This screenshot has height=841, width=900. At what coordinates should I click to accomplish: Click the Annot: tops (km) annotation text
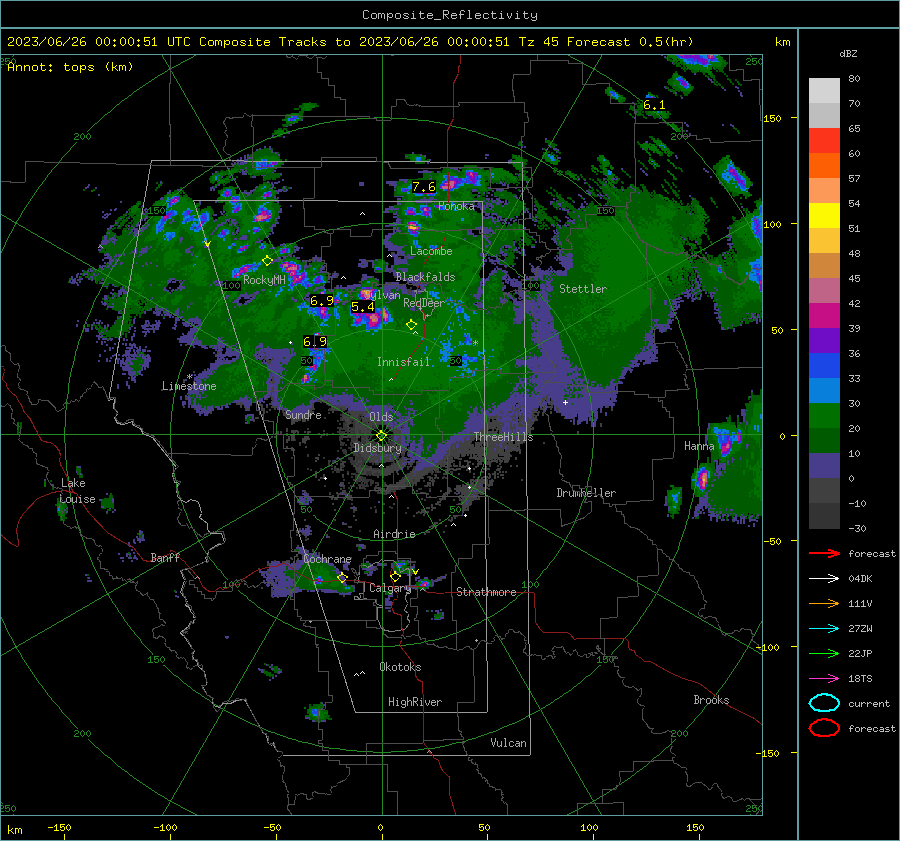coord(70,67)
